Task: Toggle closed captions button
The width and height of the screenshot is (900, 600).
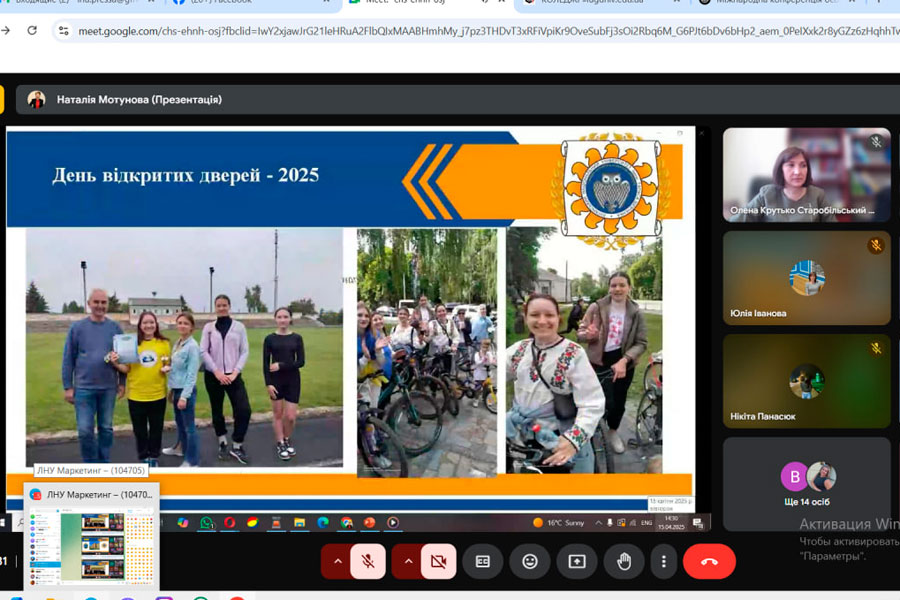Action: (x=483, y=561)
